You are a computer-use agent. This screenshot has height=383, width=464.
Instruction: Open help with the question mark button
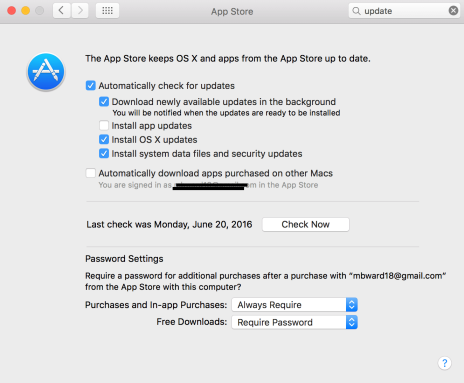[444, 363]
